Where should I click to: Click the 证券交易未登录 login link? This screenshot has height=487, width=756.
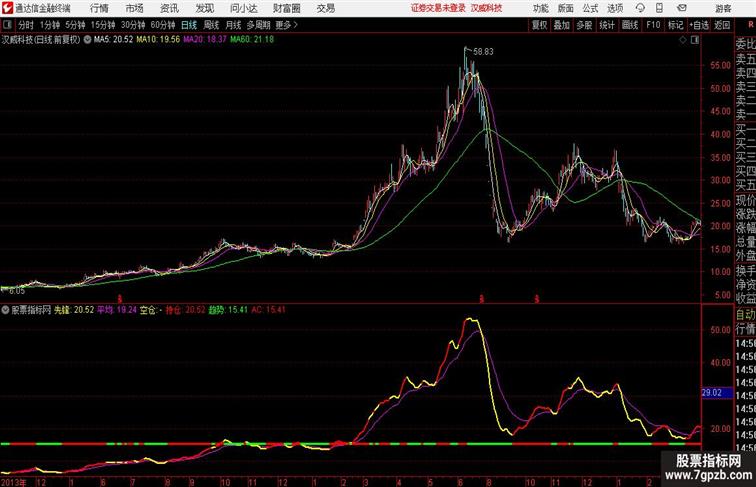(x=438, y=8)
